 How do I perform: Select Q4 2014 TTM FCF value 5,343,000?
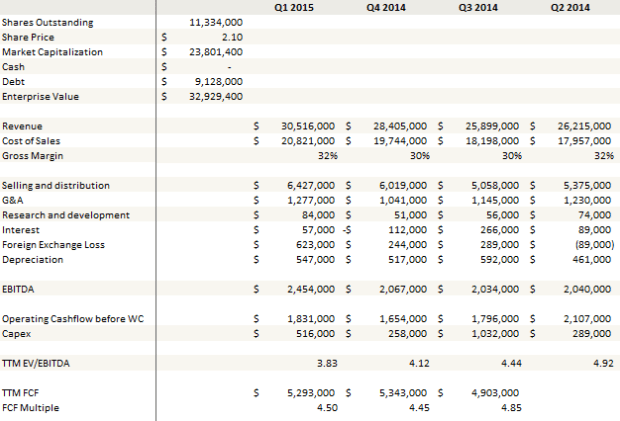tap(404, 393)
